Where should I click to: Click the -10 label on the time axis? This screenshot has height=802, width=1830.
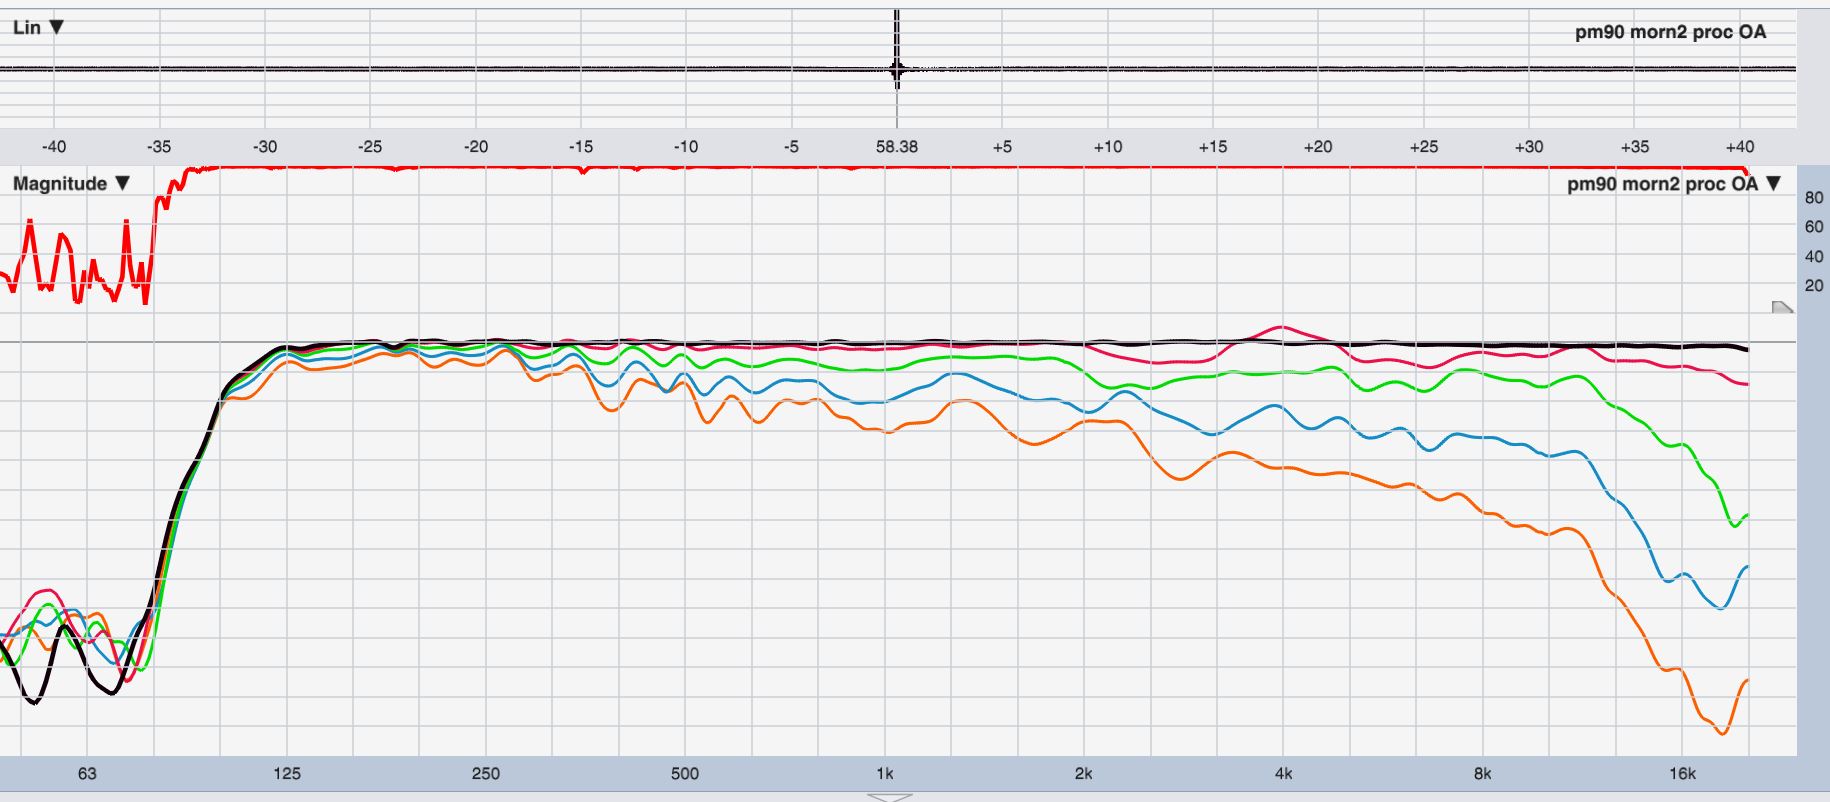click(685, 147)
